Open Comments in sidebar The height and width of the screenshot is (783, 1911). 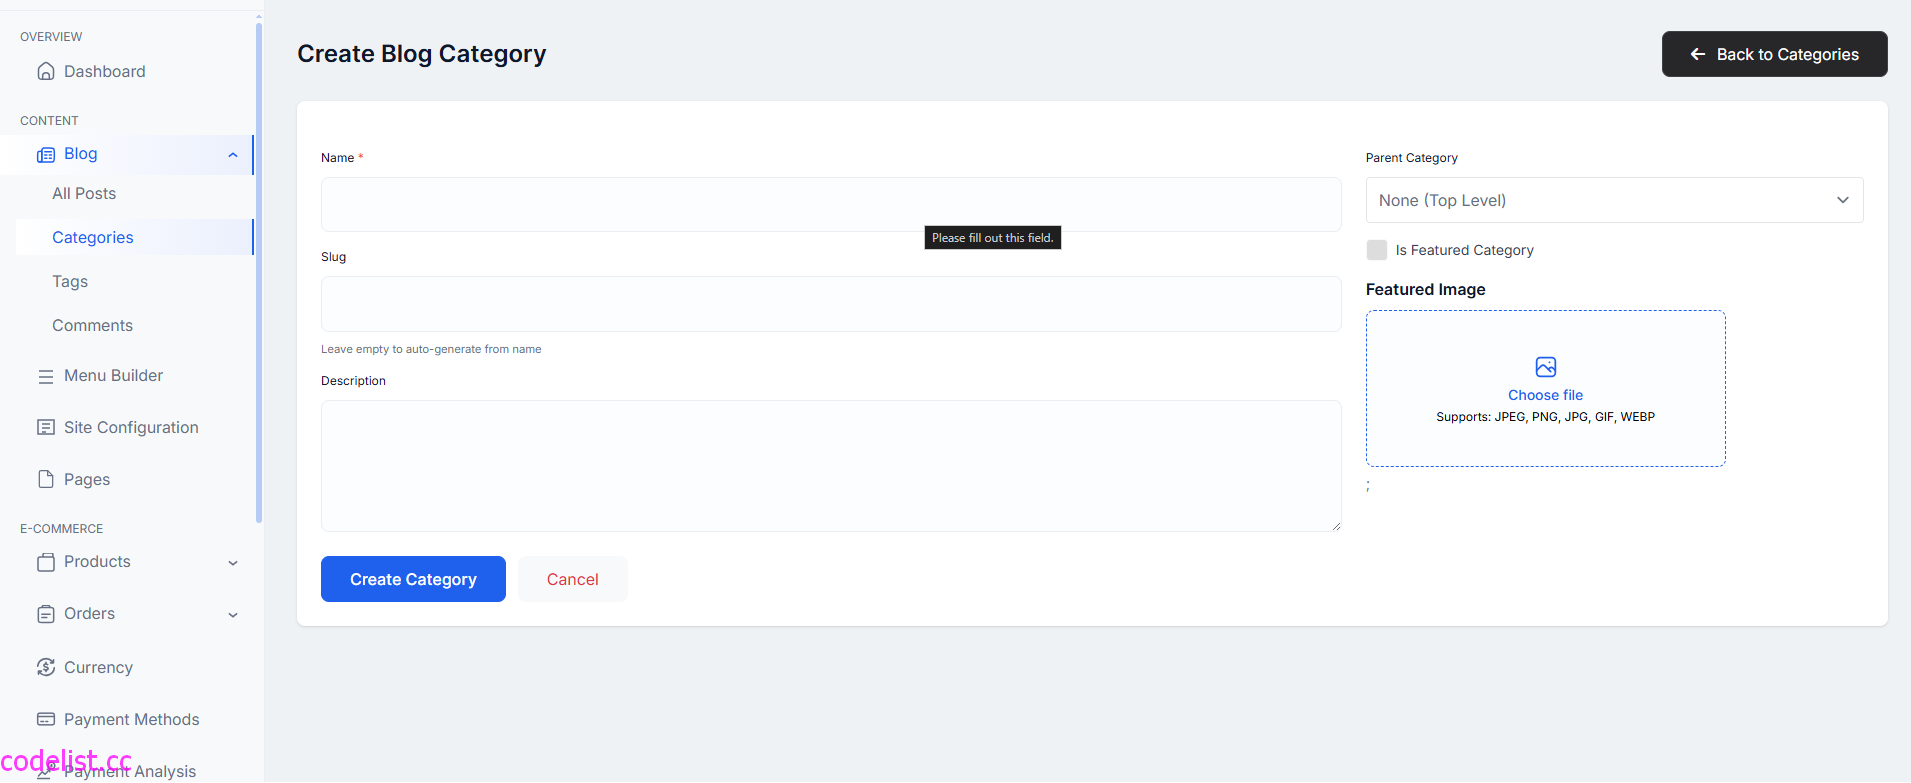click(92, 325)
